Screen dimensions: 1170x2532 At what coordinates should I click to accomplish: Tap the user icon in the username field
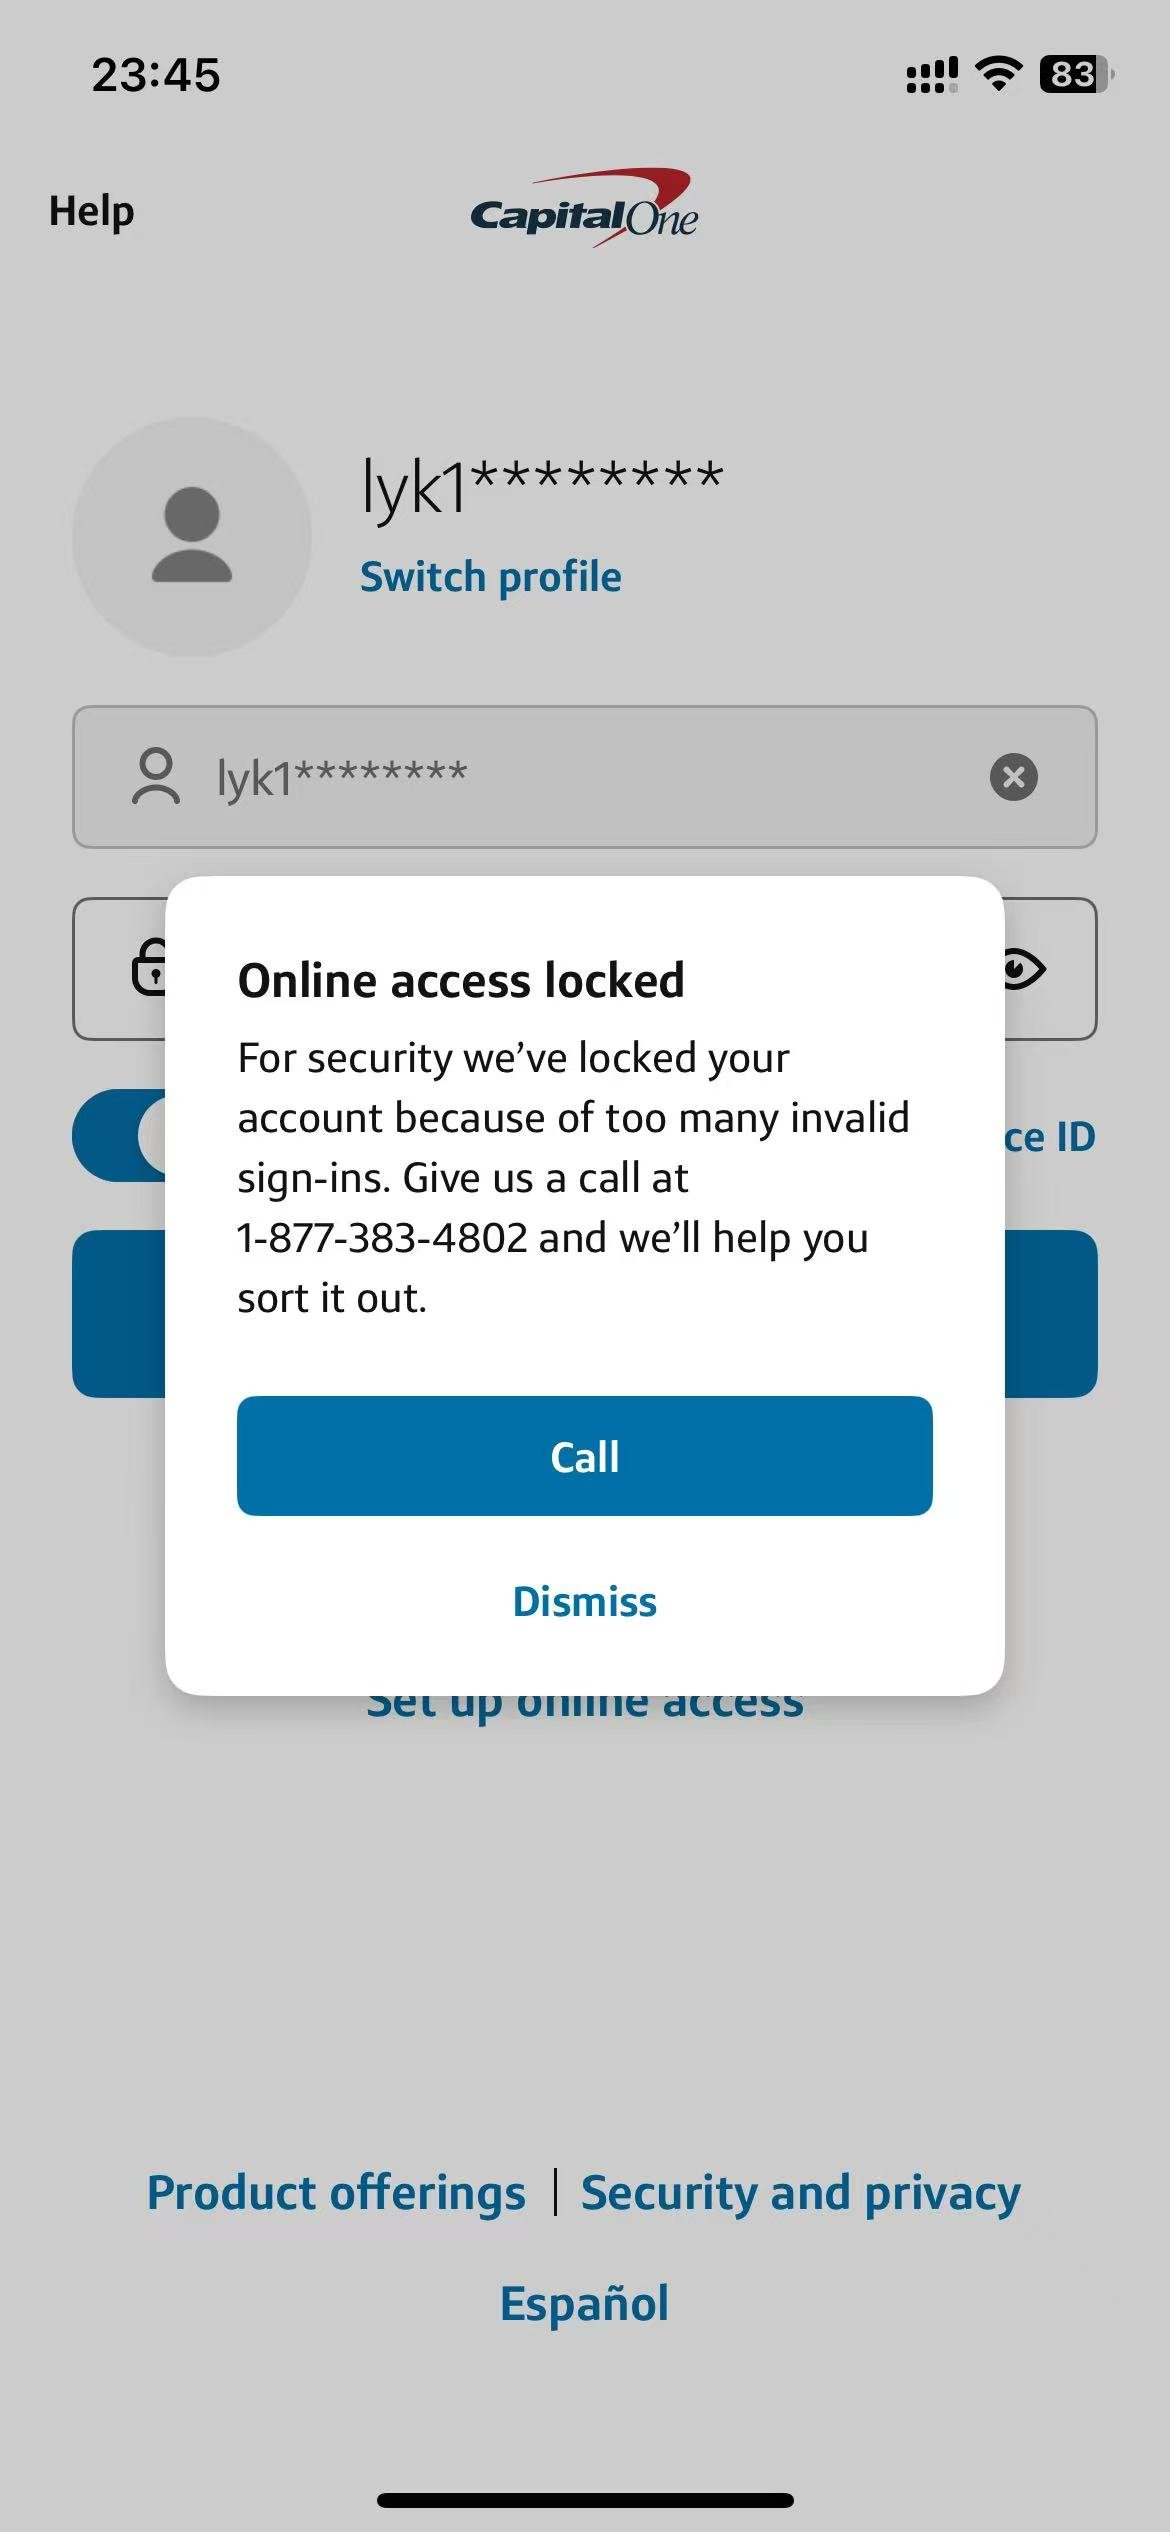tap(156, 777)
